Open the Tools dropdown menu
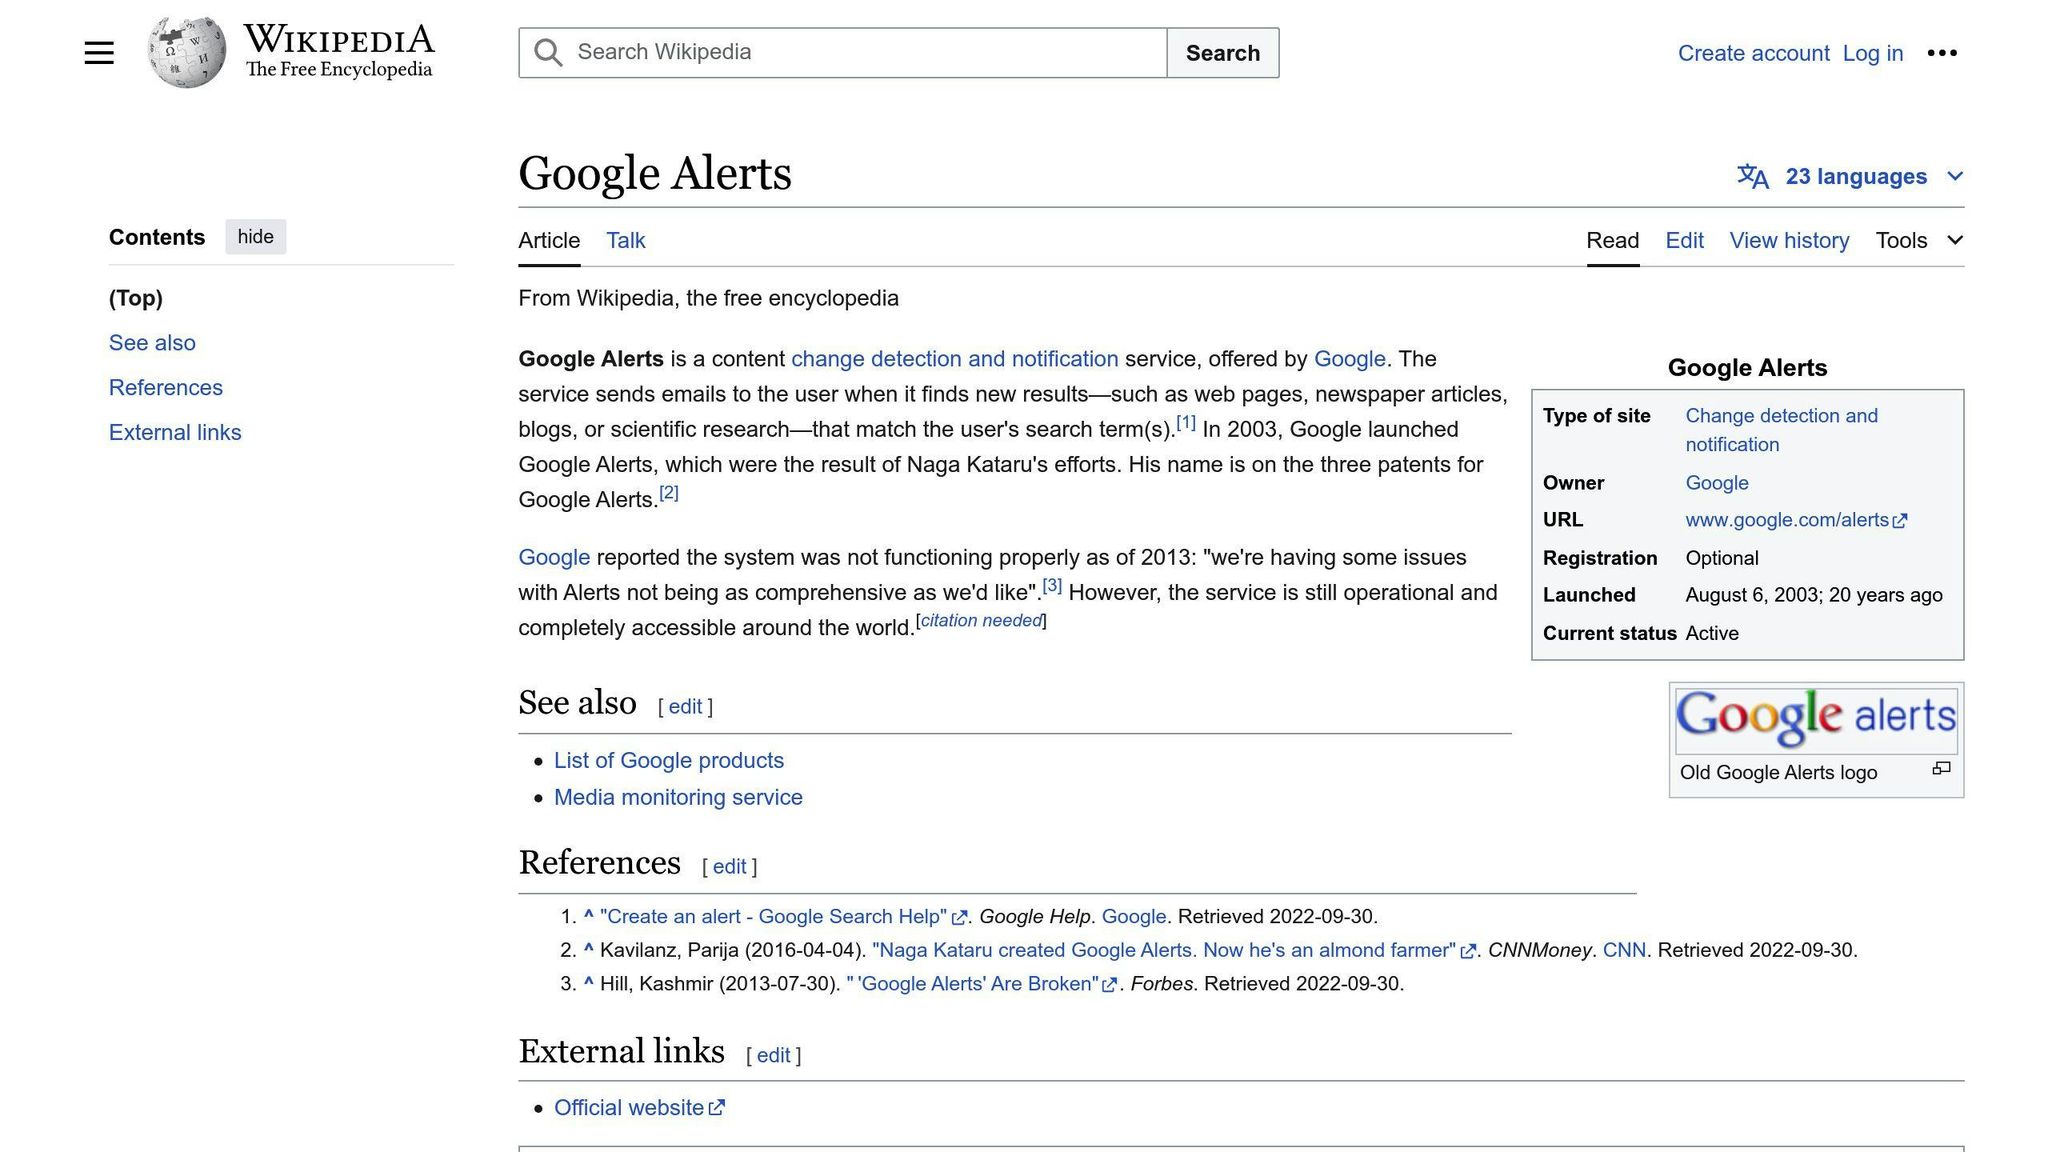Image resolution: width=2048 pixels, height=1152 pixels. pos(1919,241)
